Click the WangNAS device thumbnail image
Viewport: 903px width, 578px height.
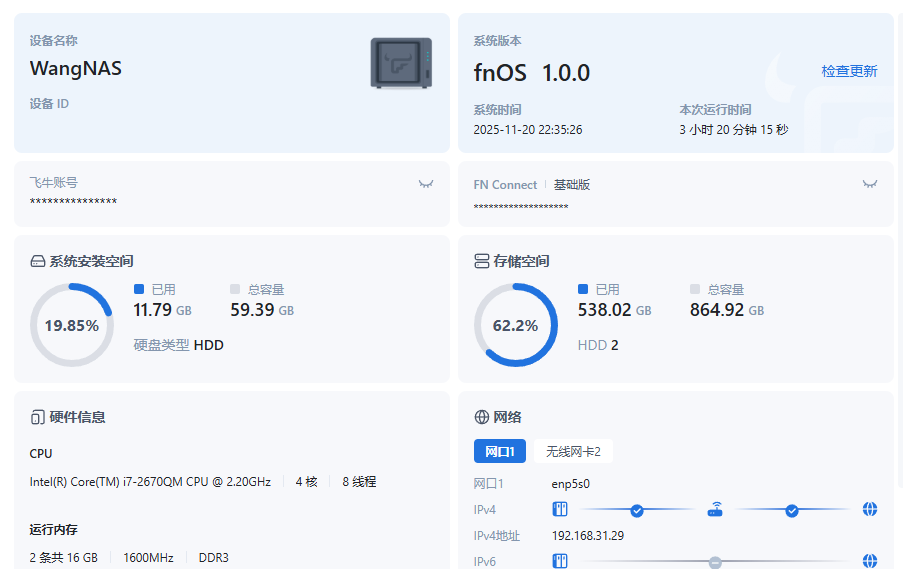[401, 63]
